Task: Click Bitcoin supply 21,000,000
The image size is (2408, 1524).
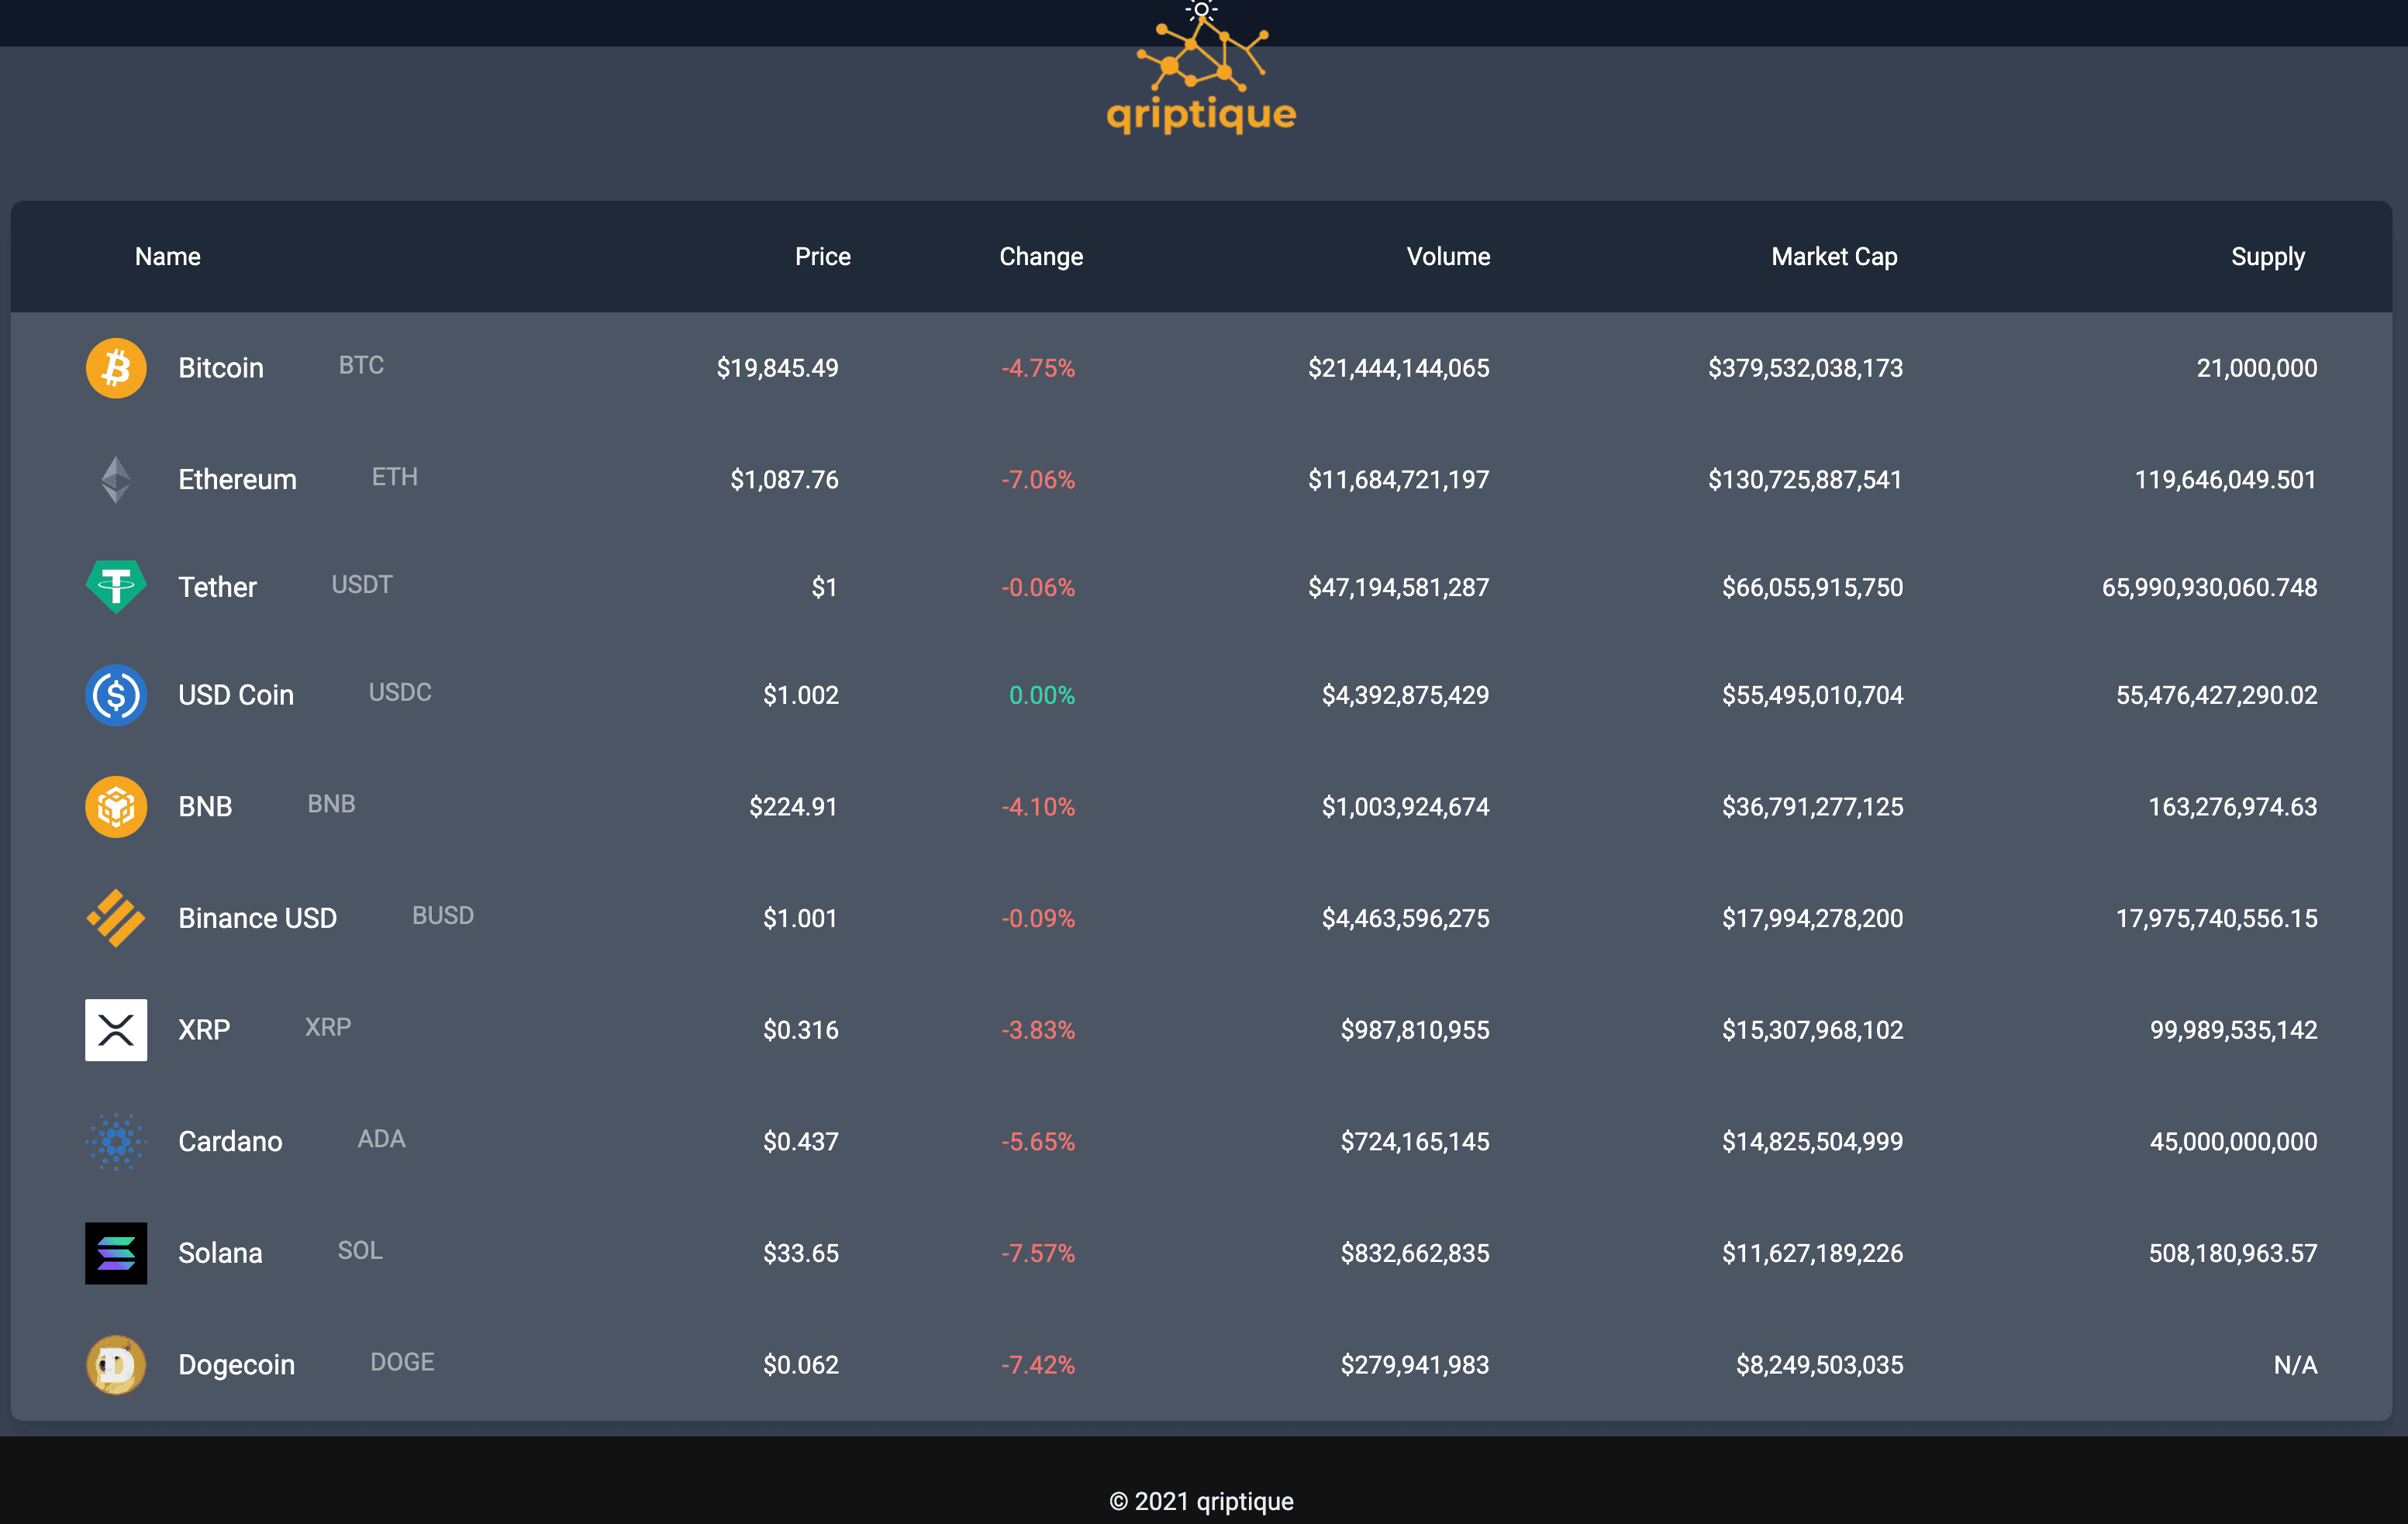Action: pyautogui.click(x=2256, y=368)
